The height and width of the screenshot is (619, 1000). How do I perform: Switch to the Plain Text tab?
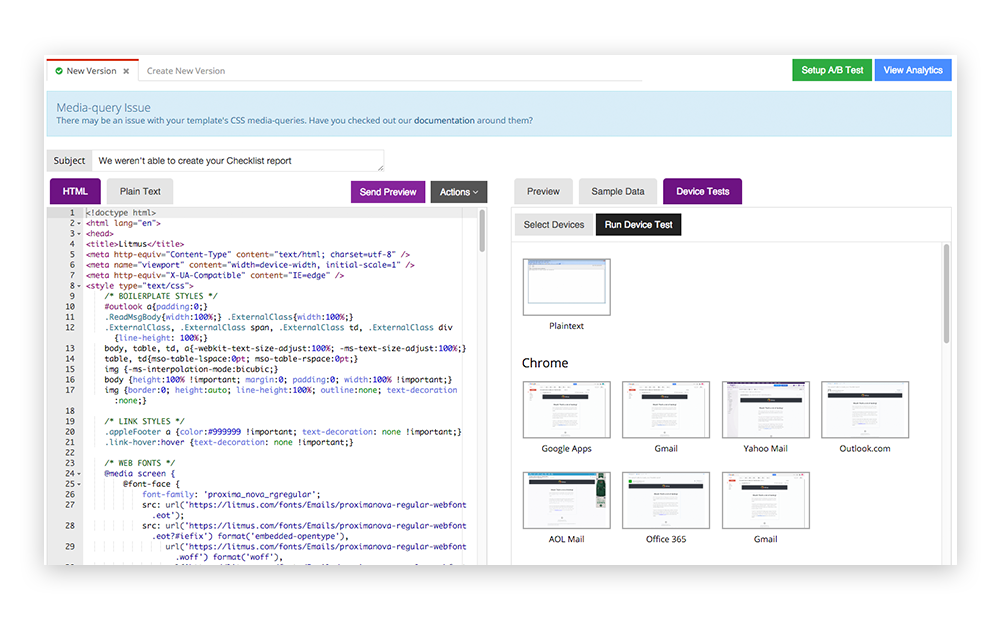140,191
